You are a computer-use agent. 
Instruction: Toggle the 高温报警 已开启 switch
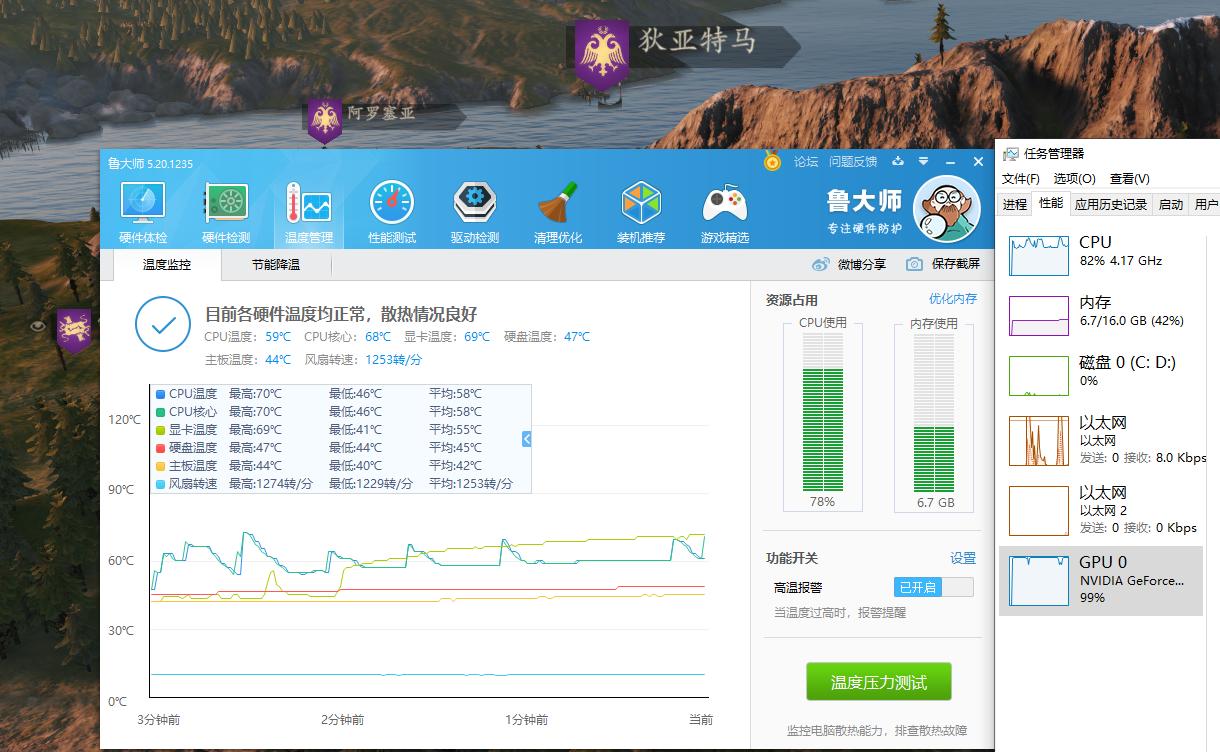point(933,587)
